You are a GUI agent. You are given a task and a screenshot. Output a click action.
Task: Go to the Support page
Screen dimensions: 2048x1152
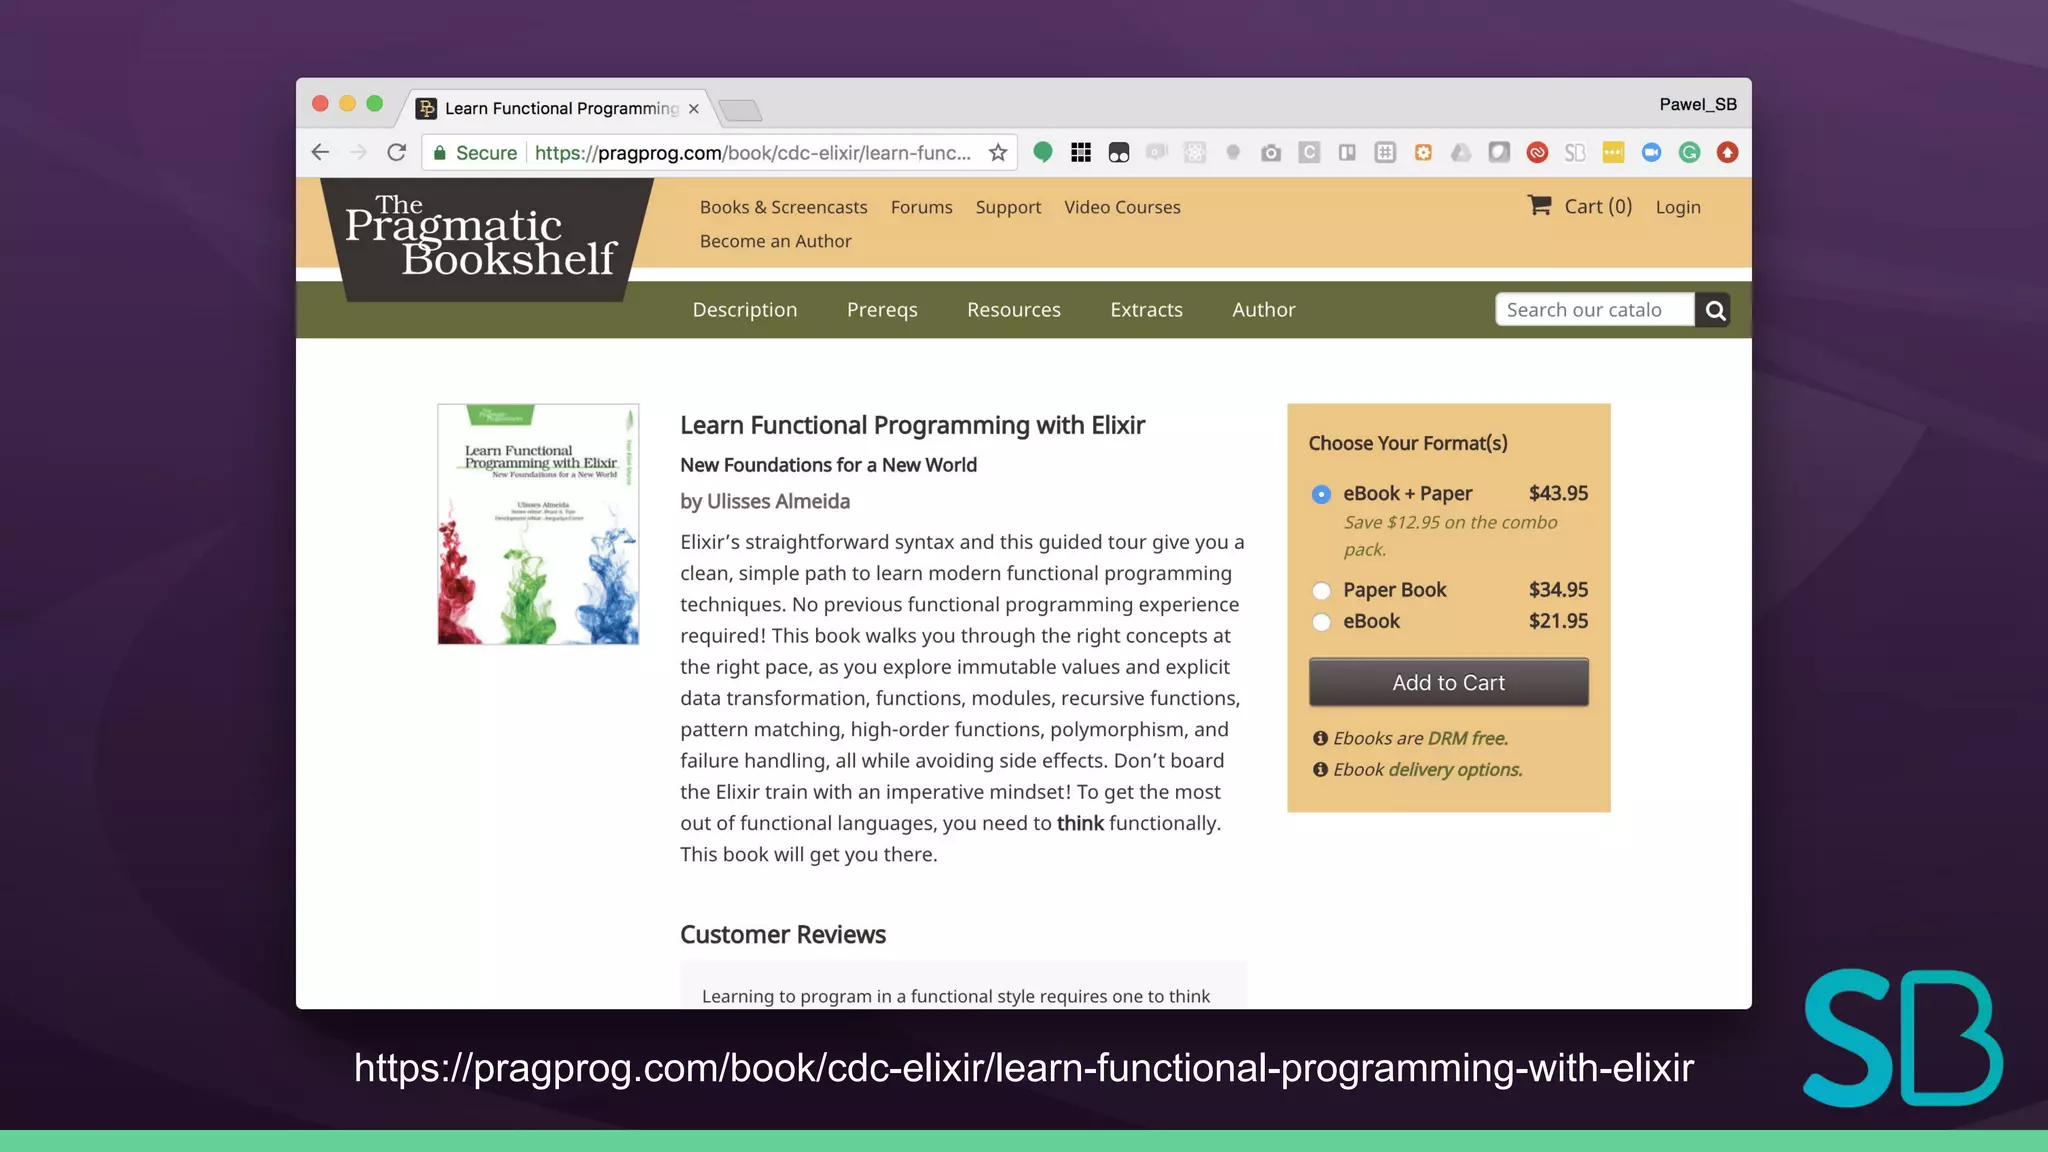pos(1008,207)
